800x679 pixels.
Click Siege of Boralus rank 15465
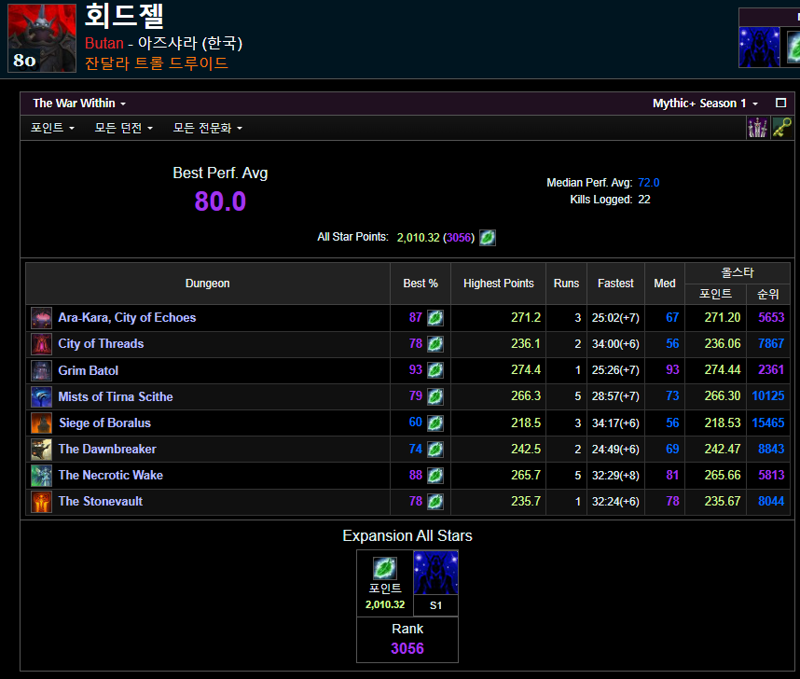click(x=768, y=423)
